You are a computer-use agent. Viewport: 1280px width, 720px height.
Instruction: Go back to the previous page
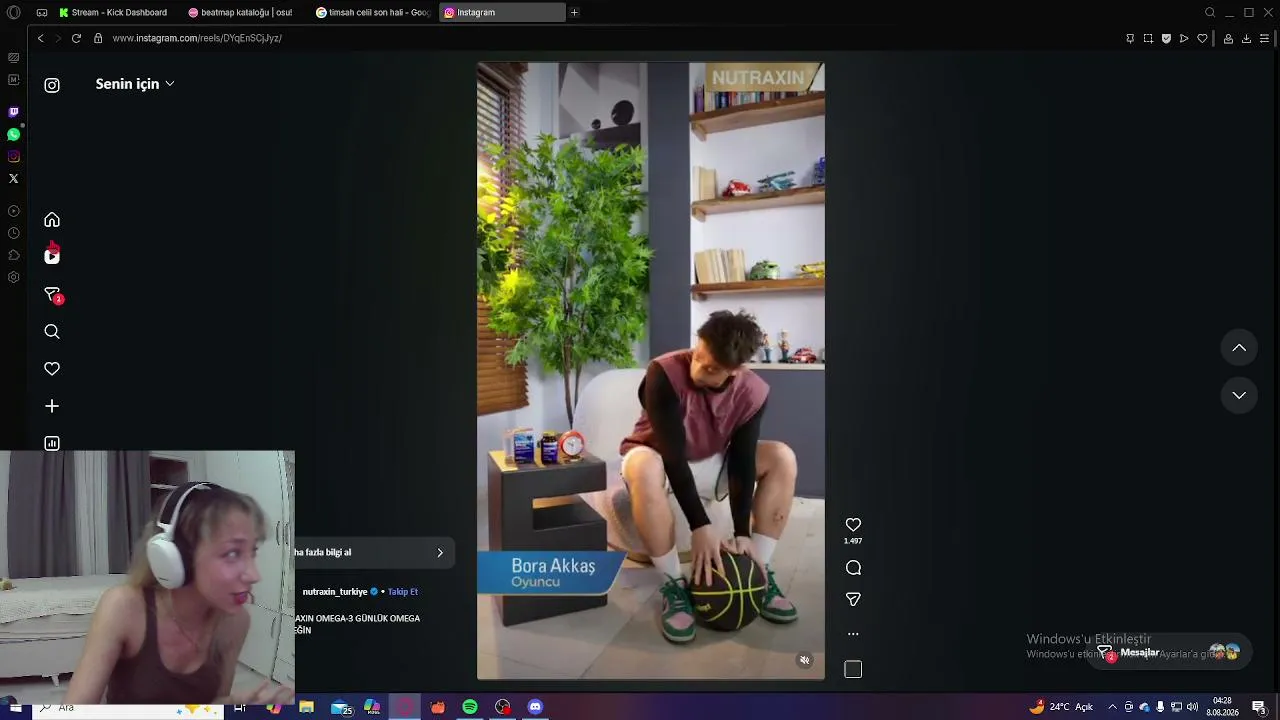tap(40, 38)
